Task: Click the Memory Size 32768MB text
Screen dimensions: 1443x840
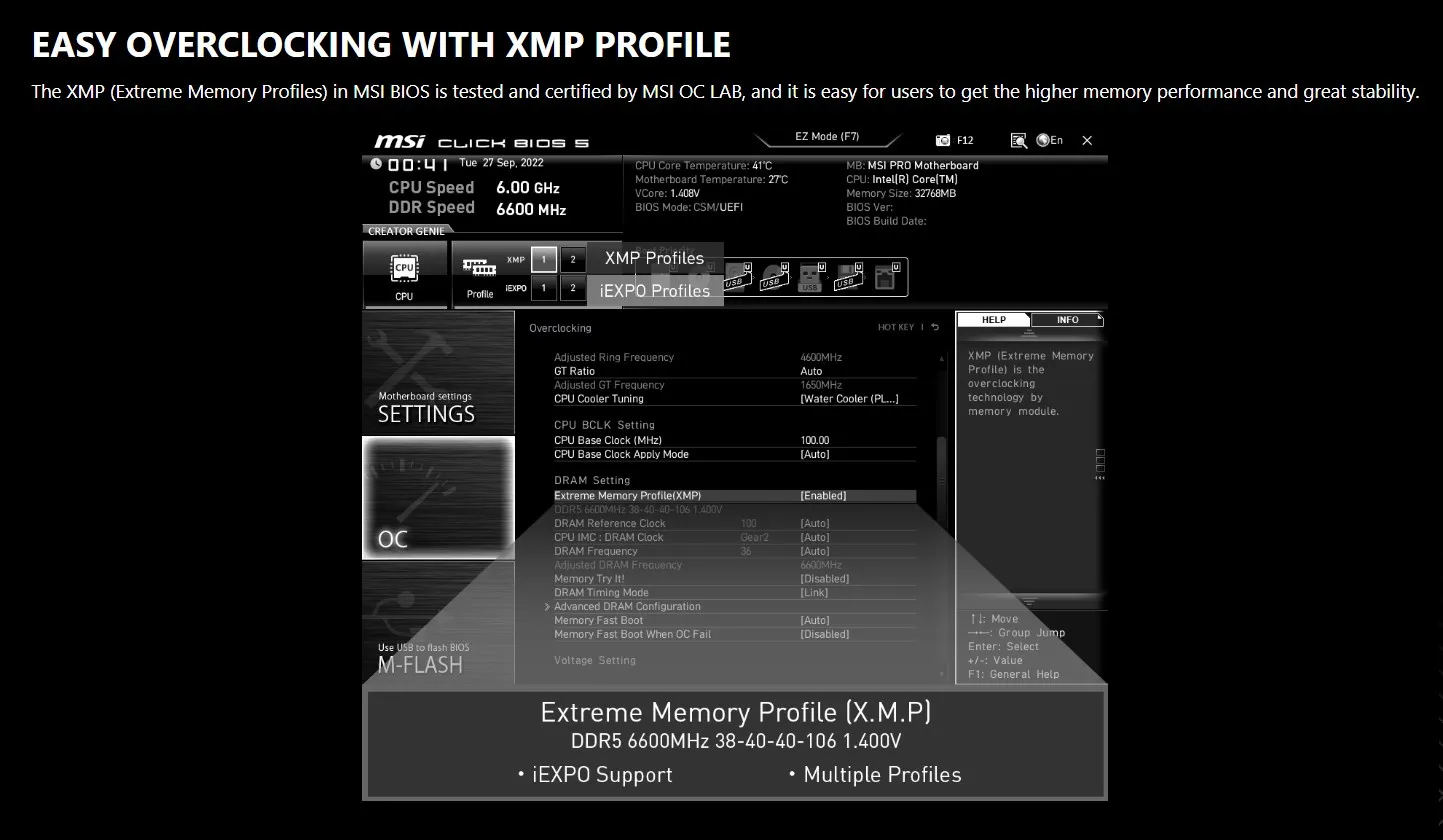Action: click(901, 194)
